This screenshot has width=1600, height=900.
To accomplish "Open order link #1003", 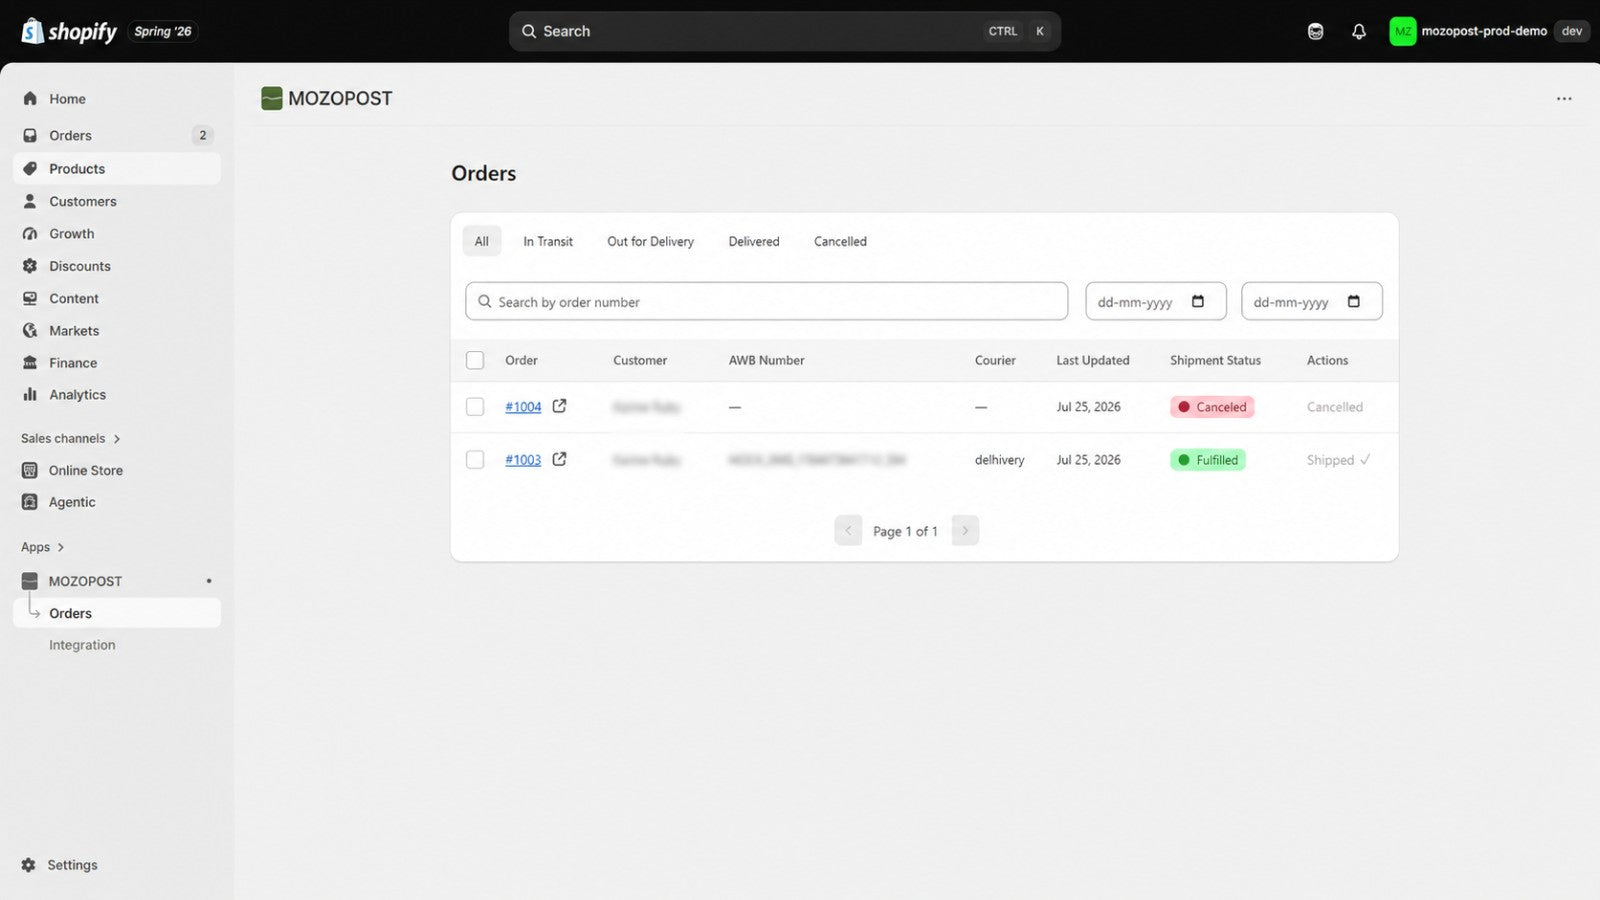I will (523, 460).
